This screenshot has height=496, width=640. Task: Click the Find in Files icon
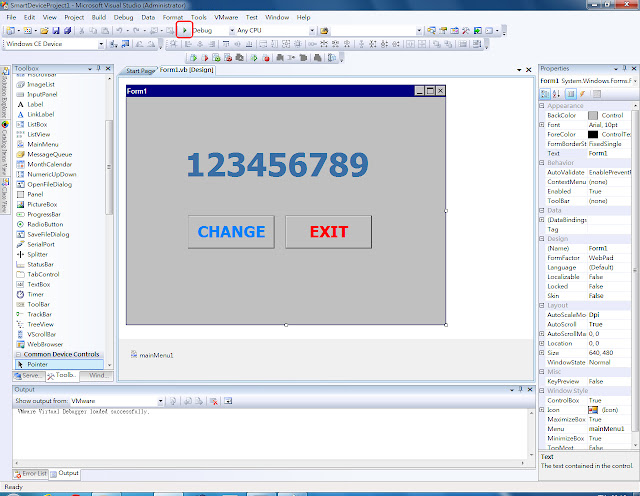pos(324,31)
